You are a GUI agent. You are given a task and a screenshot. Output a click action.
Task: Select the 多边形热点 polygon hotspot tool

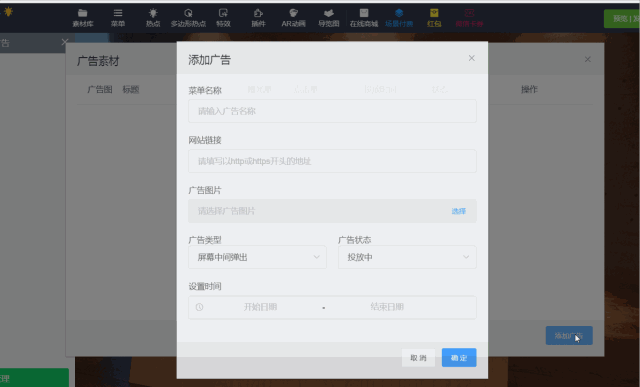(x=188, y=18)
